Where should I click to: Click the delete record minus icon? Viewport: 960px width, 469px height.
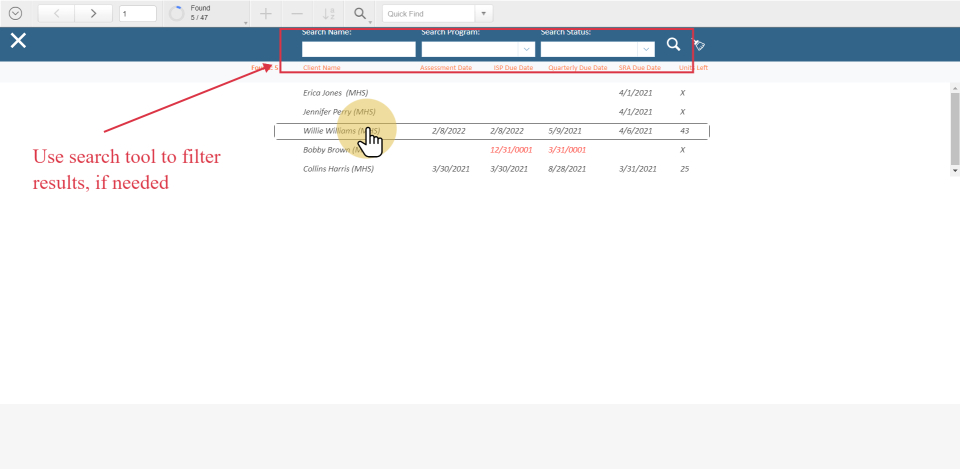296,14
